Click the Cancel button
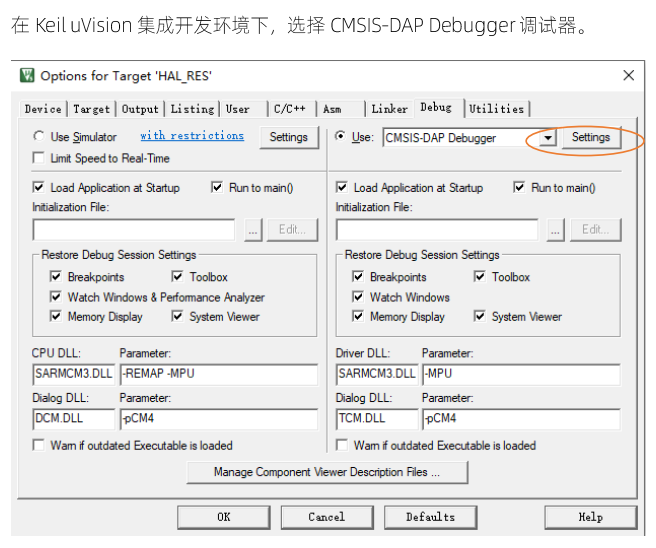Image resolution: width=656 pixels, height=548 pixels. [327, 517]
